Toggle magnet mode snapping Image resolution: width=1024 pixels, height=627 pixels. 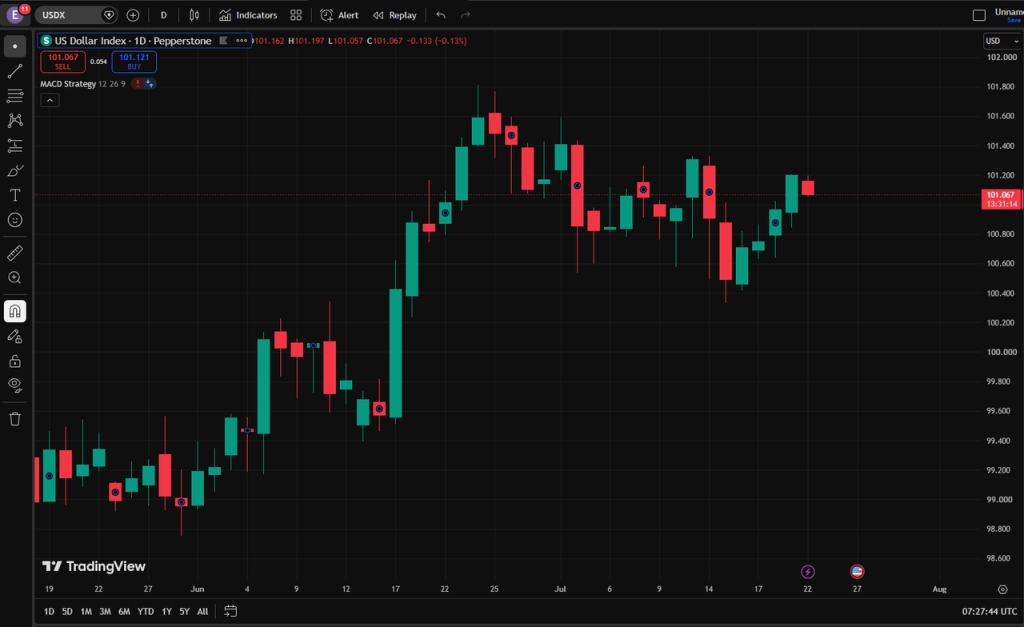pyautogui.click(x=15, y=311)
